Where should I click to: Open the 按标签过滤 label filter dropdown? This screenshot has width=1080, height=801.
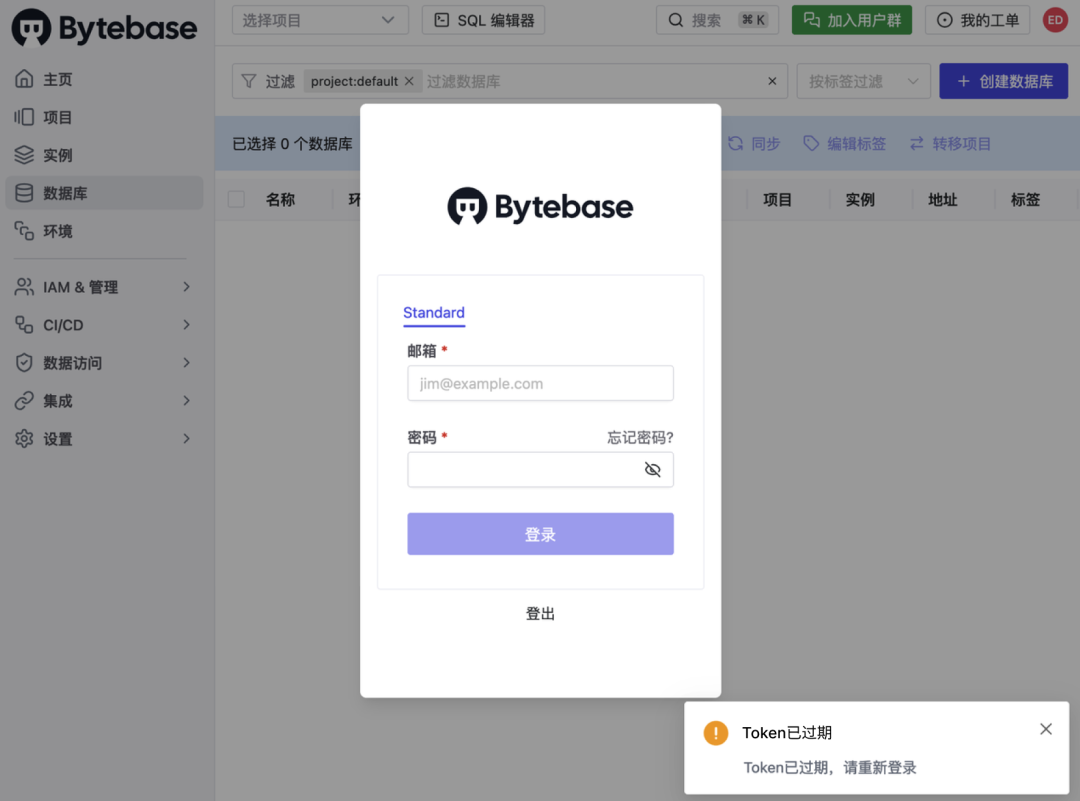(864, 81)
